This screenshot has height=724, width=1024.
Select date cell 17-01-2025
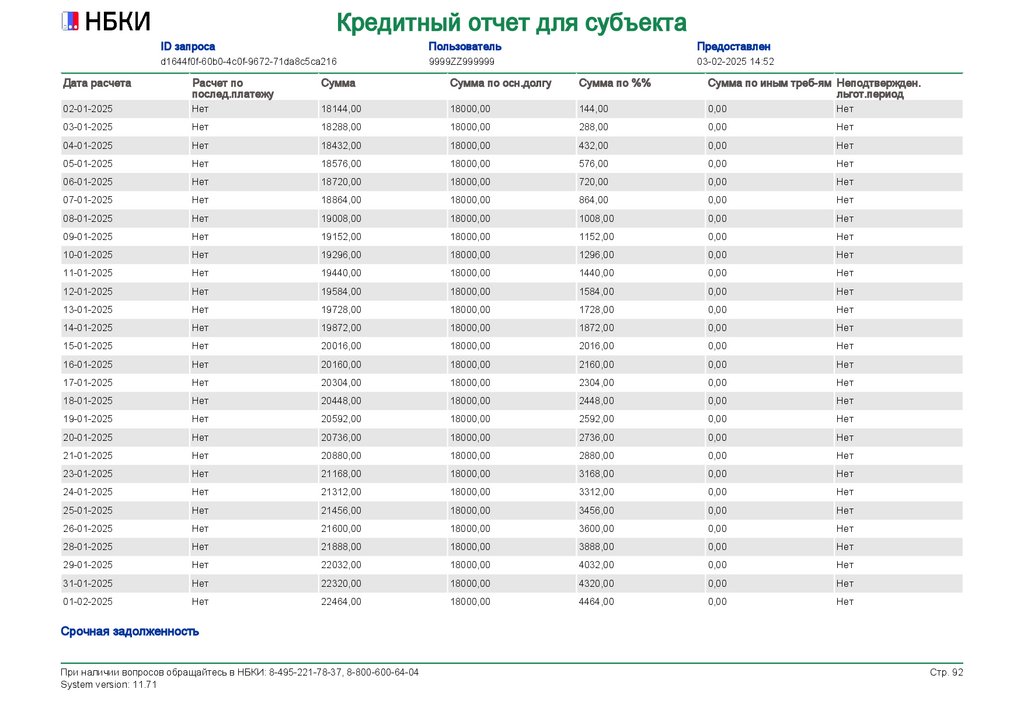click(88, 383)
